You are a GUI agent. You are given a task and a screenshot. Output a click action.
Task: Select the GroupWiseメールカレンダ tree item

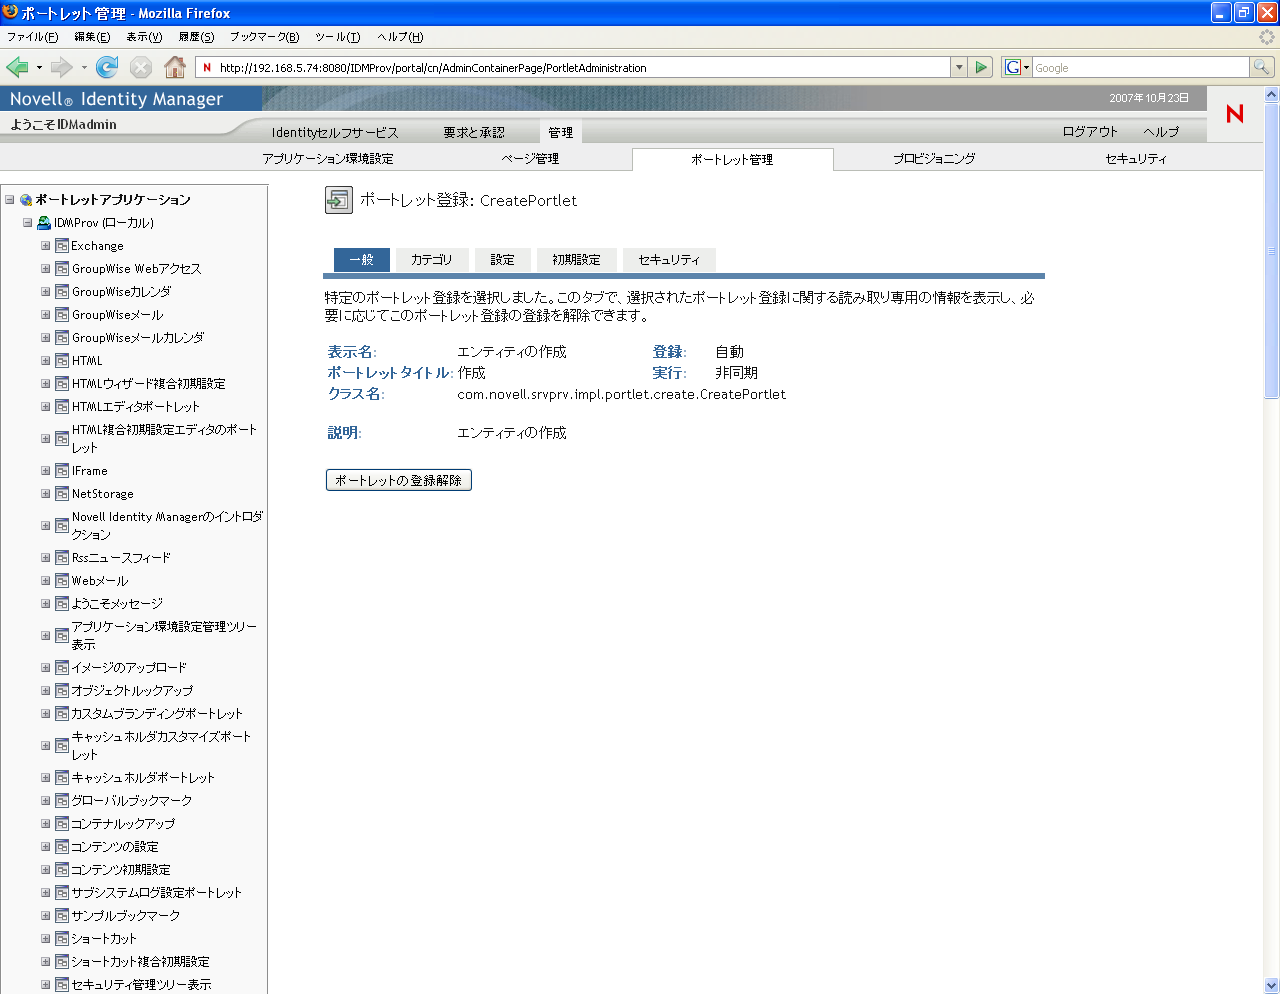[x=138, y=338]
